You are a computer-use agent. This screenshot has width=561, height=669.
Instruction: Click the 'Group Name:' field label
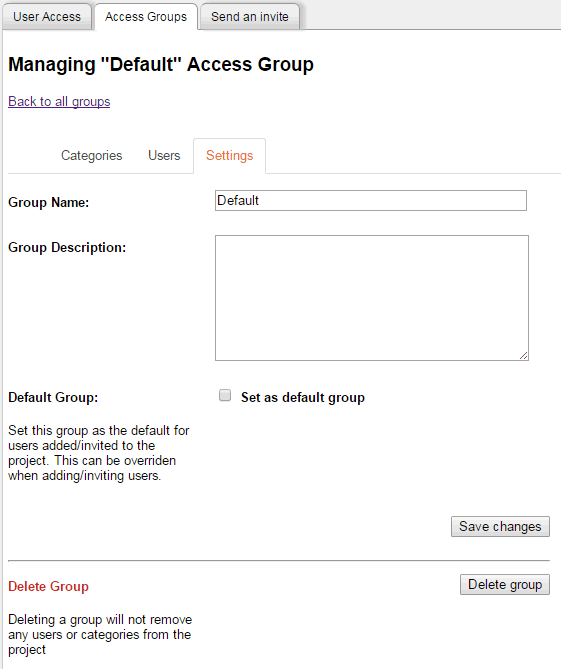click(49, 202)
